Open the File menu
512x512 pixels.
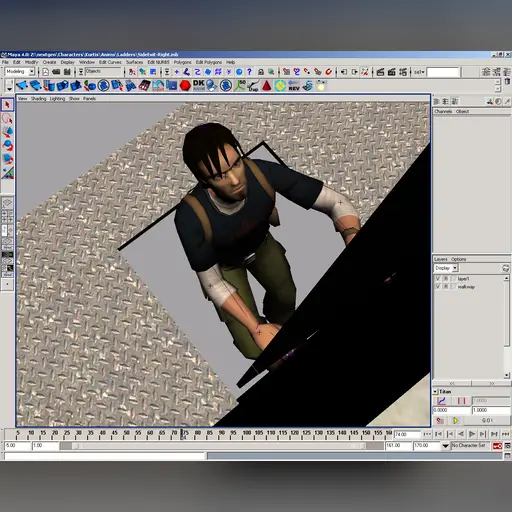(5, 62)
